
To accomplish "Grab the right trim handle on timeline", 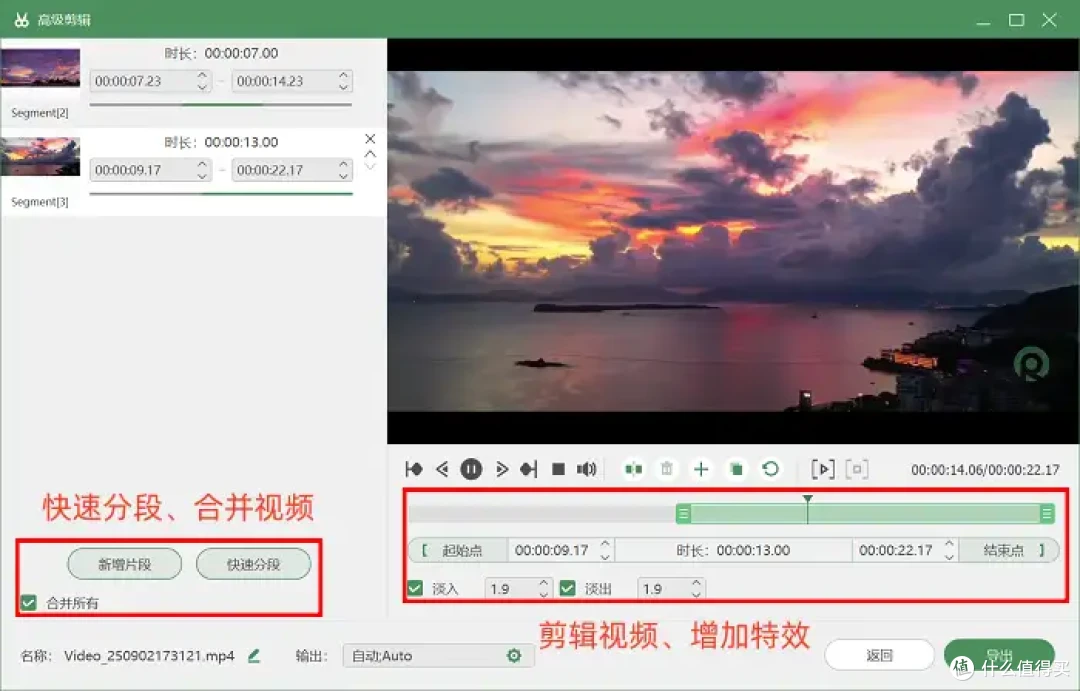I will point(1047,513).
